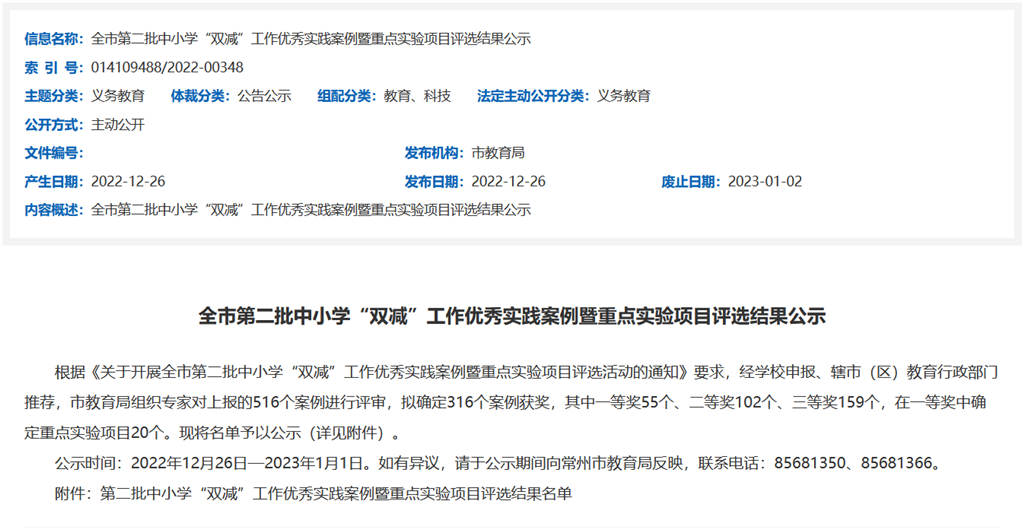Screen dimensions: 1024x529
Task: Click the 公告公示 value
Action: (264, 96)
